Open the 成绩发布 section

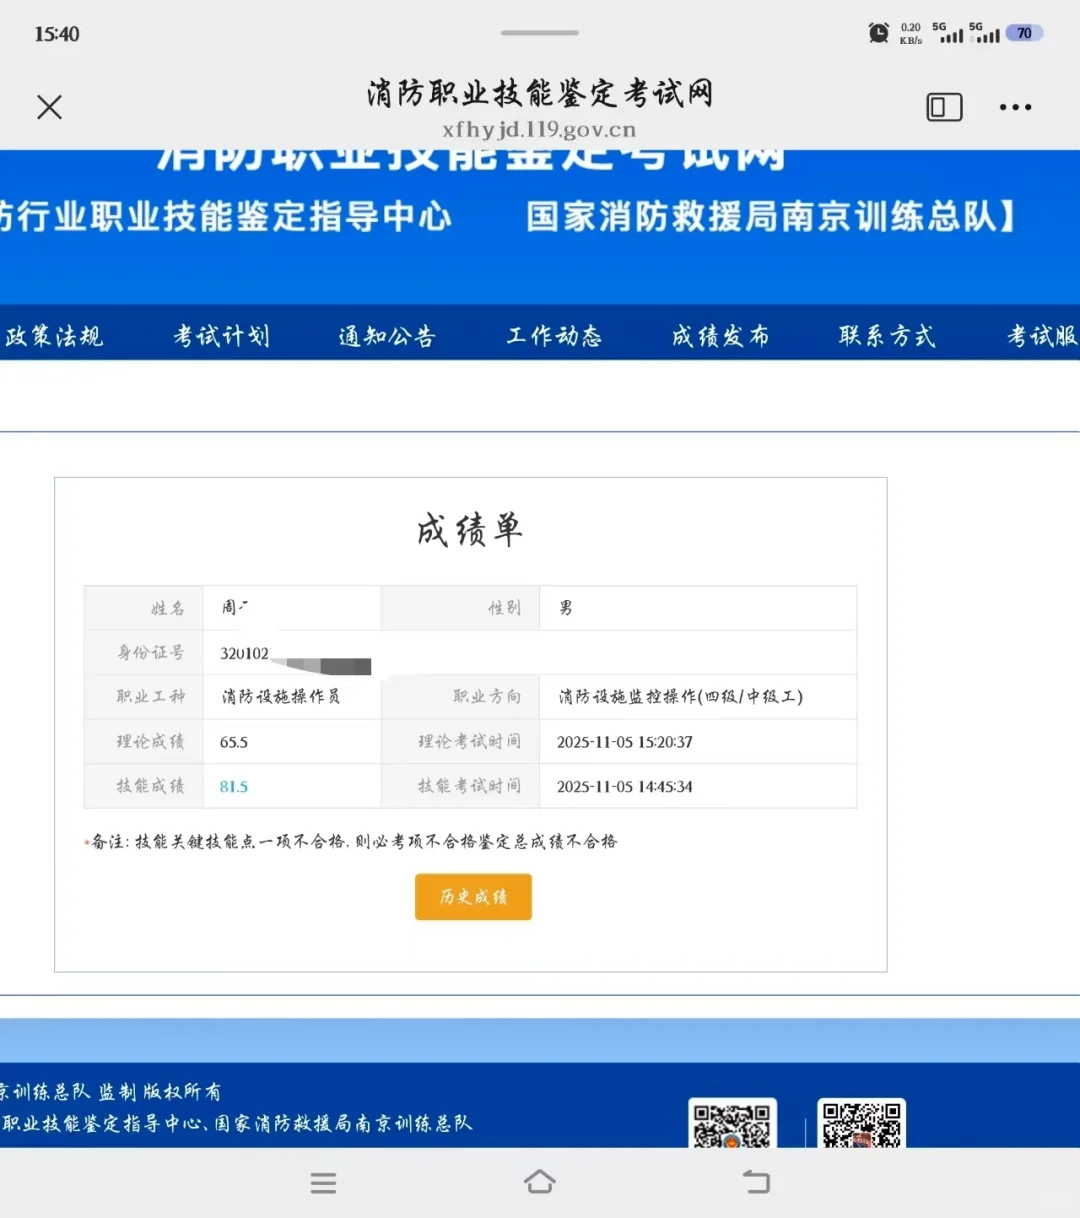(720, 336)
